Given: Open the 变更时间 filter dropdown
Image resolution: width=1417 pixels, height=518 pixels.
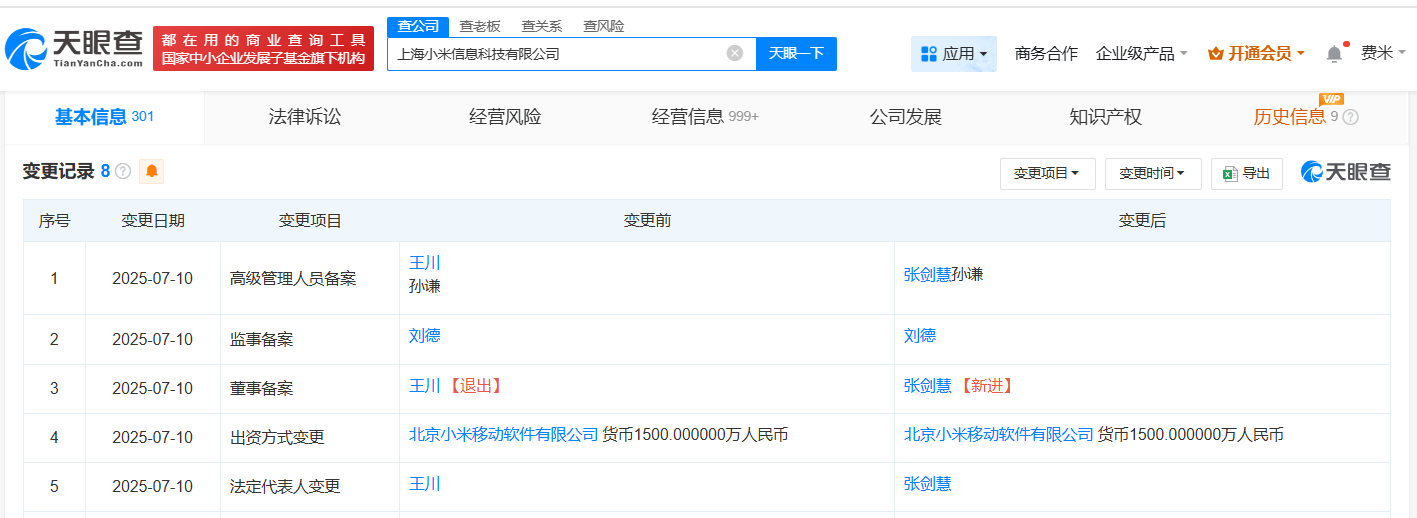Looking at the screenshot, I should [1152, 173].
